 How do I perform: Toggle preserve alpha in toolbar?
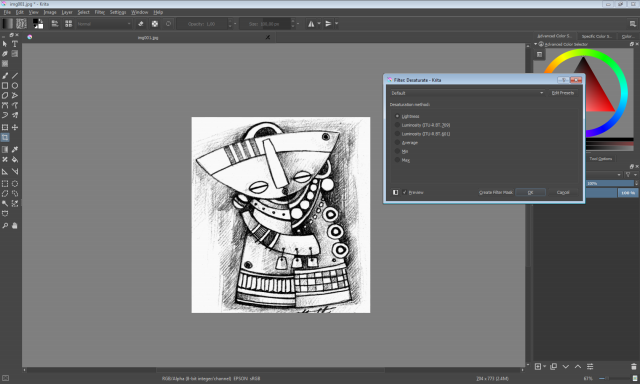point(155,24)
